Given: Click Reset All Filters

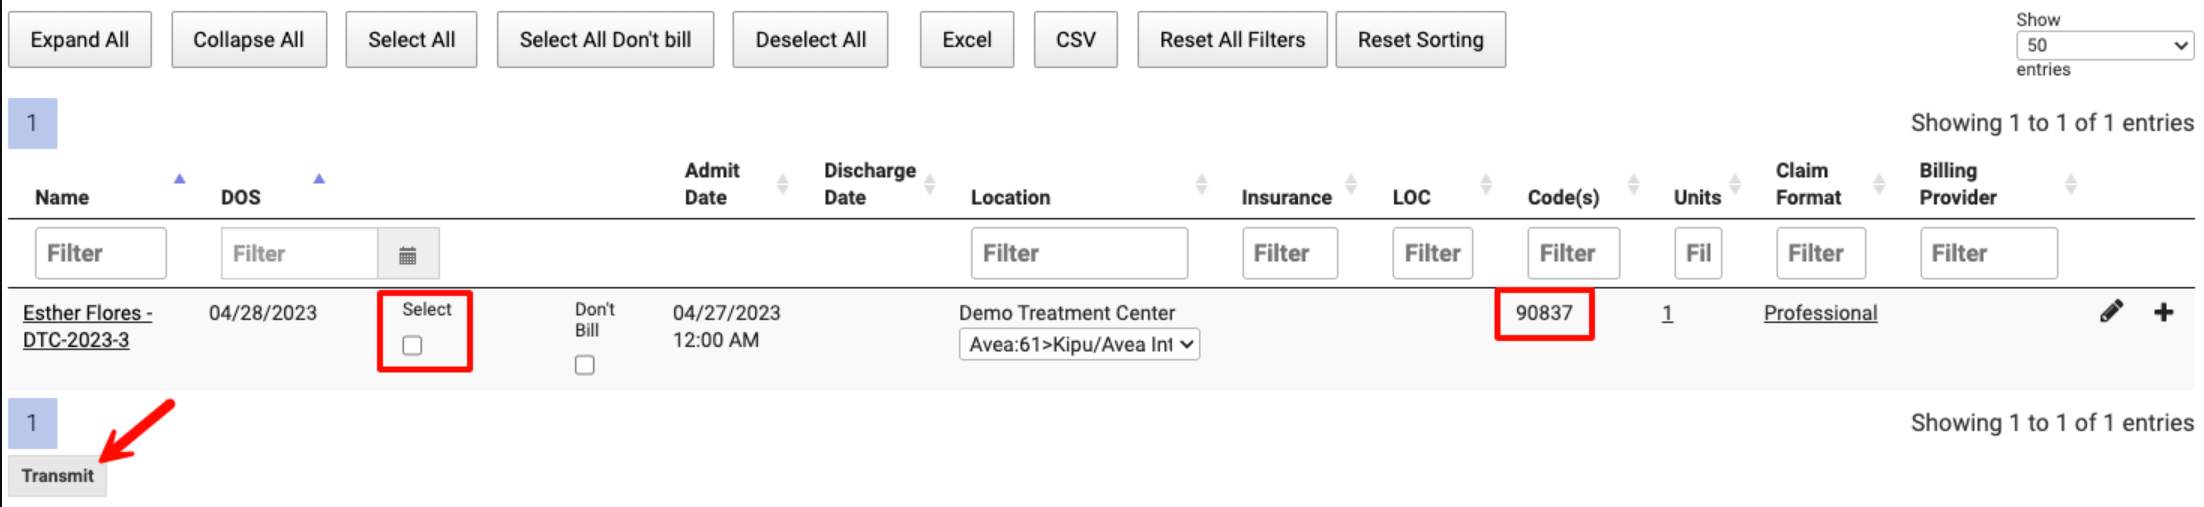Looking at the screenshot, I should [1232, 40].
